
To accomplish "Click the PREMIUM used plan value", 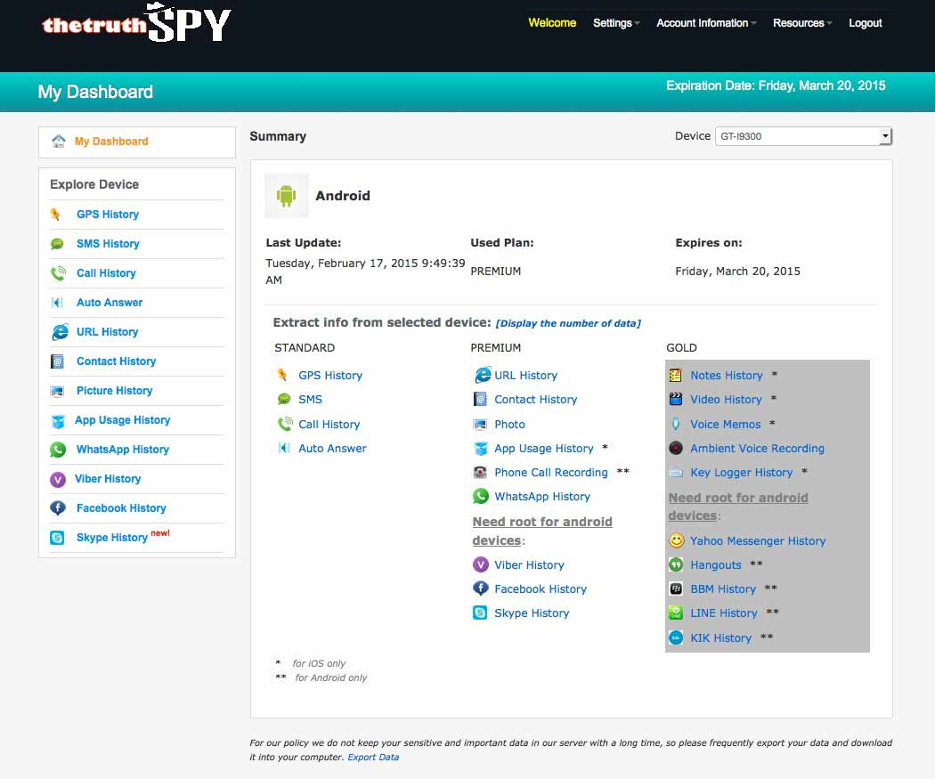I will point(495,271).
